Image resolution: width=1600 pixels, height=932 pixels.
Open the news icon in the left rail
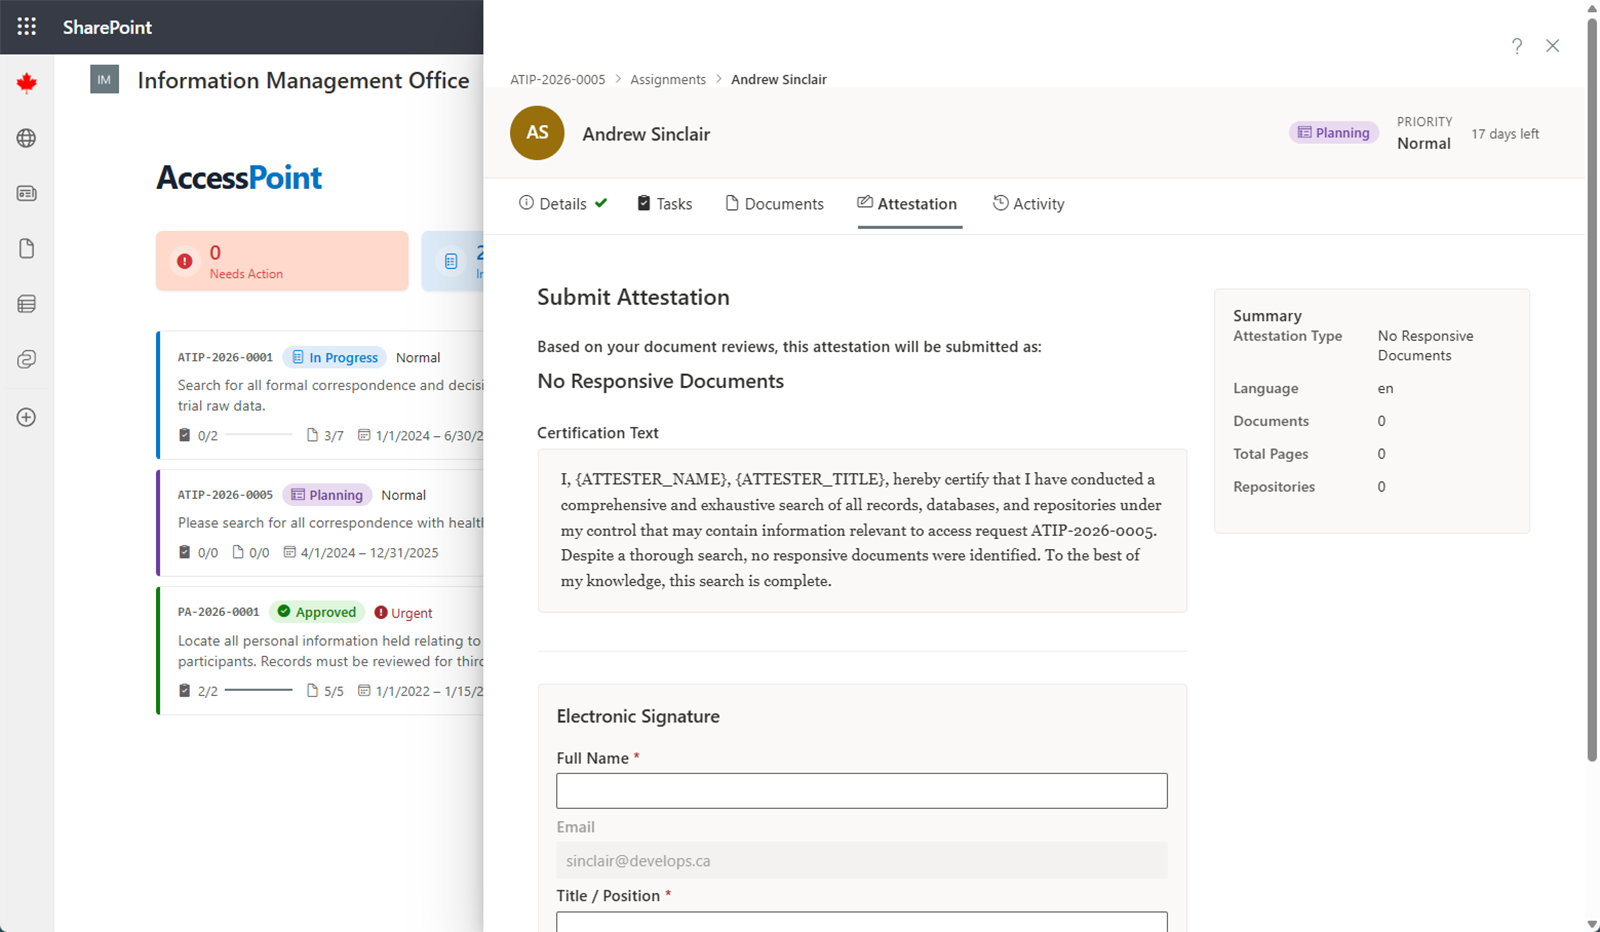tap(27, 193)
